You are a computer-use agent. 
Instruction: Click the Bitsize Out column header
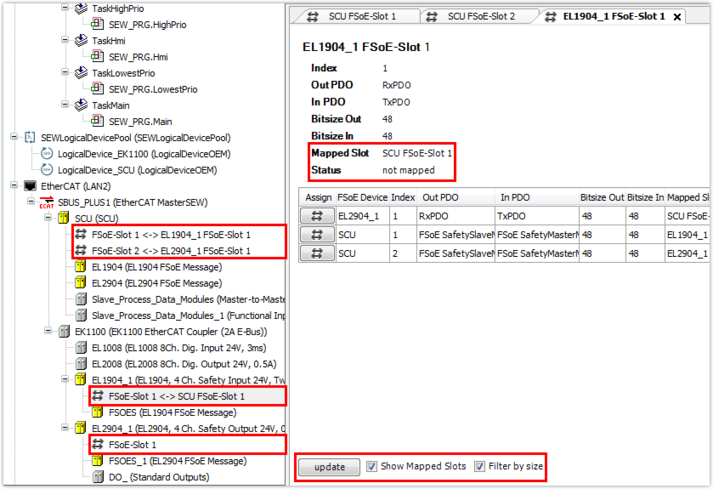pyautogui.click(x=600, y=197)
